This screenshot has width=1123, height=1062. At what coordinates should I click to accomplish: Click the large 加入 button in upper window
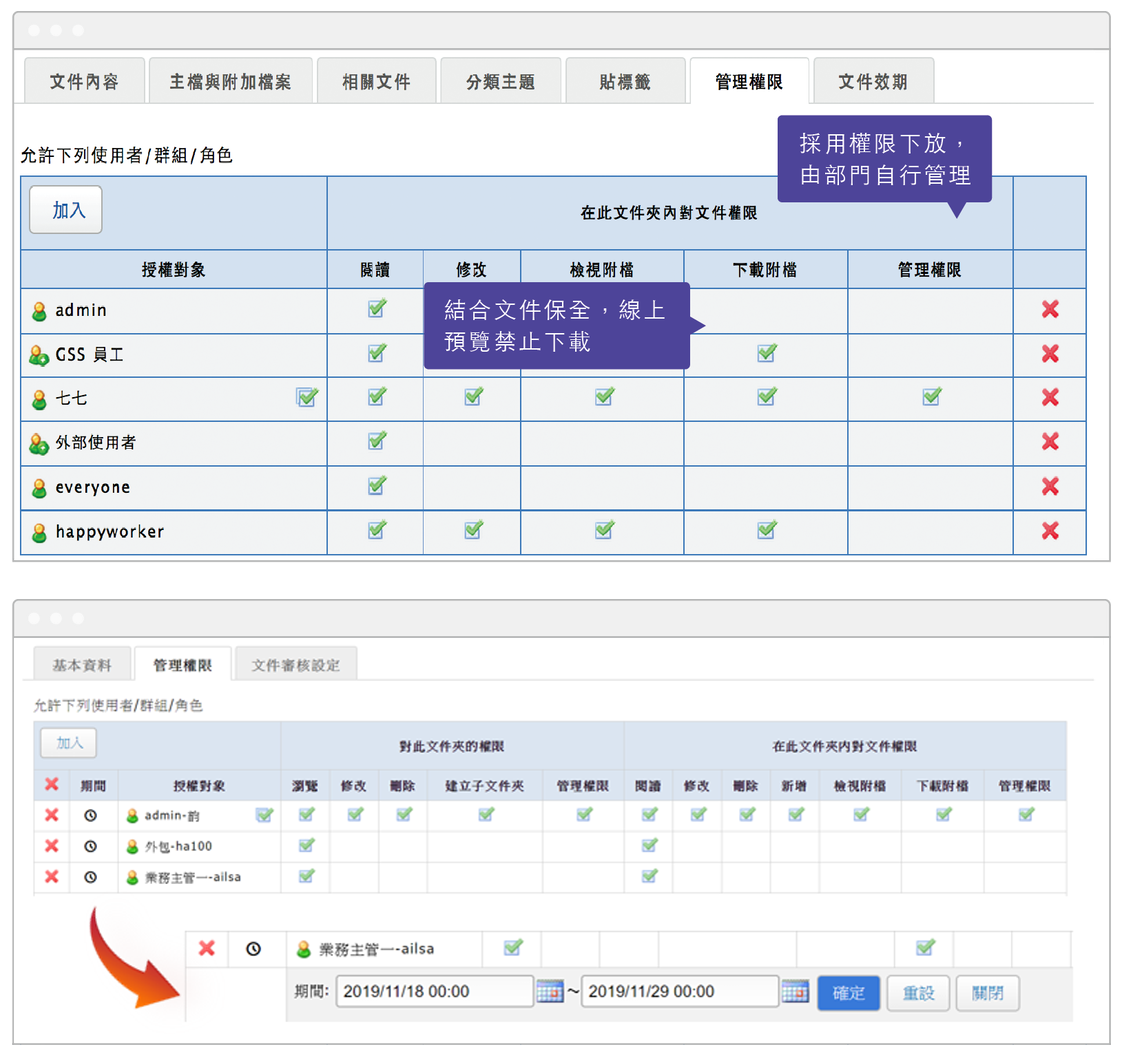pos(66,210)
